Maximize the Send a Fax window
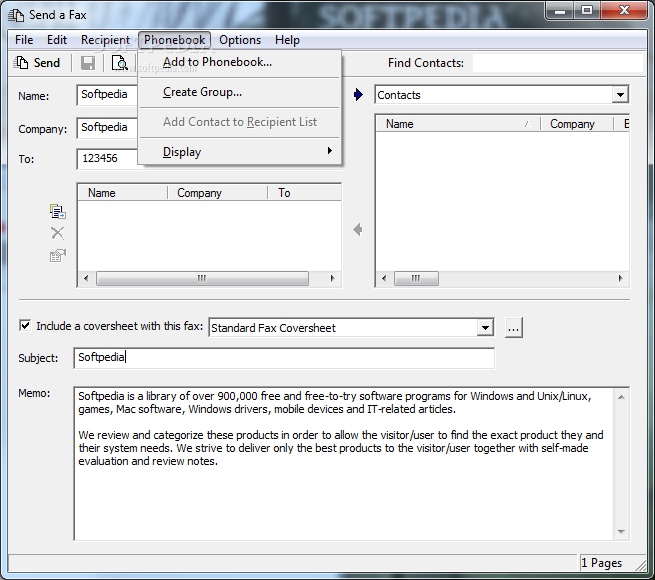The height and width of the screenshot is (580, 655). (587, 10)
